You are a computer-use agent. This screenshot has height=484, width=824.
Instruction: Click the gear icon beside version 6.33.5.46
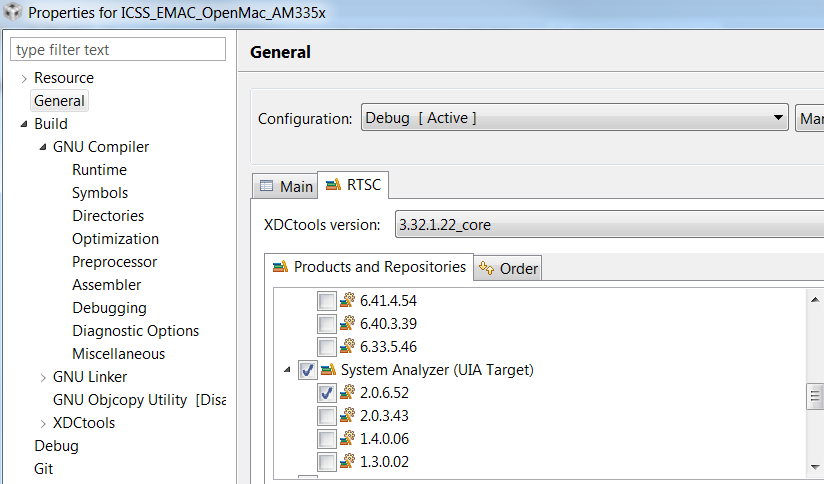tap(348, 347)
